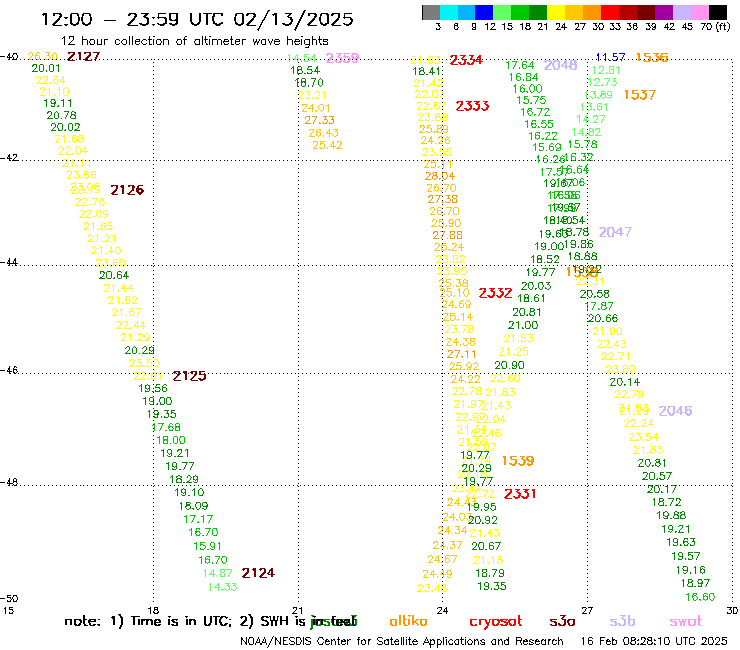The height and width of the screenshot is (650, 740).
Task: Click the cryosat pass label 2331
Action: click(520, 494)
